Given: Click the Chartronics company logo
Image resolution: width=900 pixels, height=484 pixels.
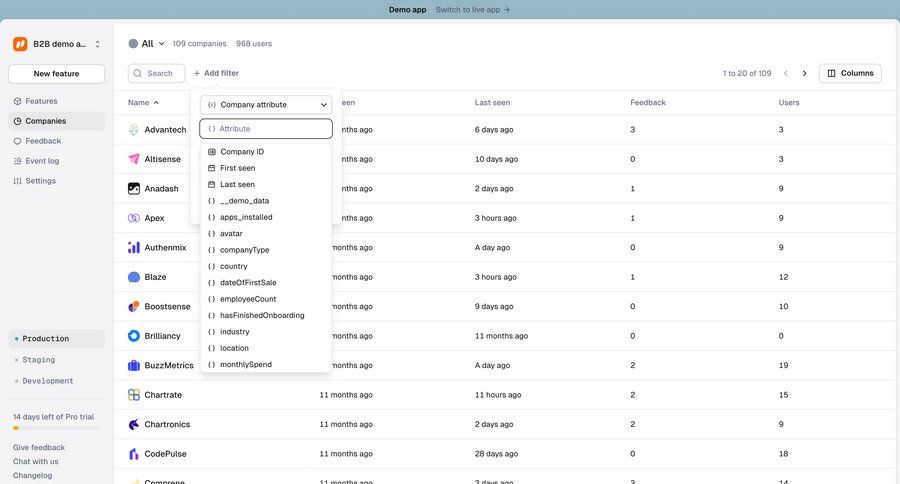Looking at the screenshot, I should [x=134, y=424].
